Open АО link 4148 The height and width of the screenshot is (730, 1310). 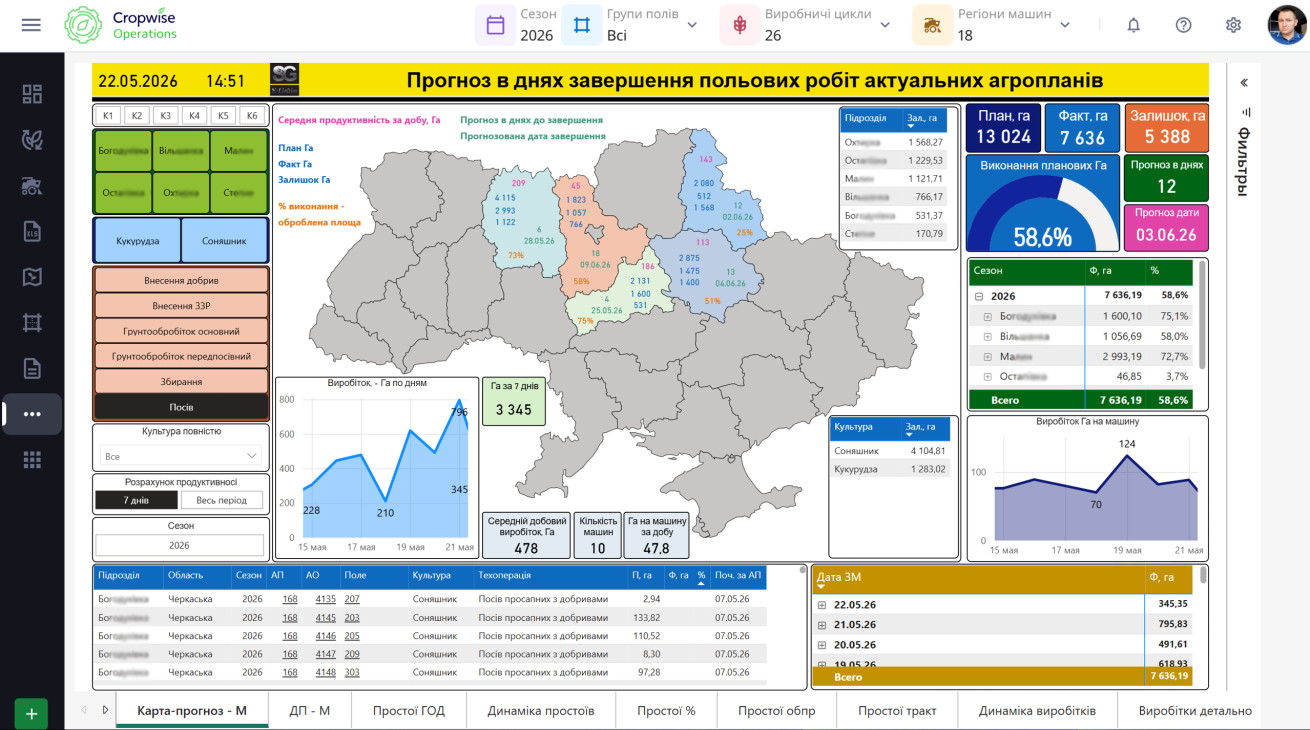coord(326,673)
